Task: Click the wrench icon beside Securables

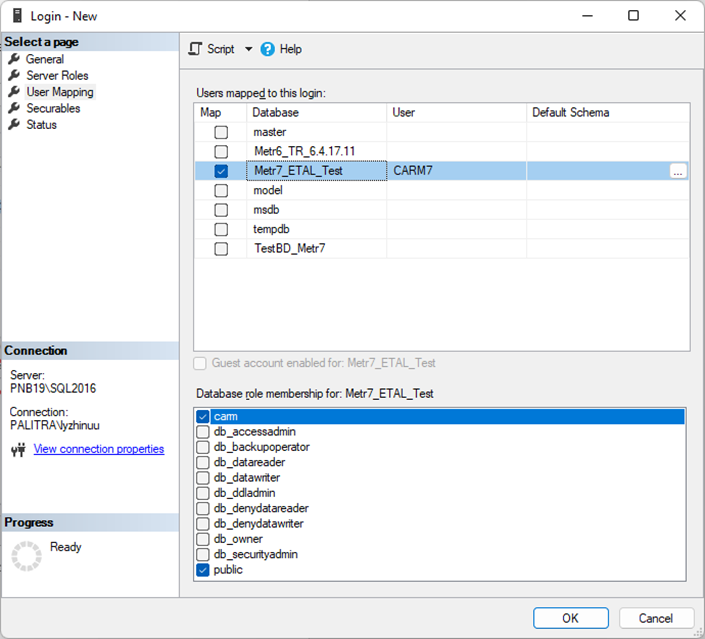Action: click(x=14, y=108)
